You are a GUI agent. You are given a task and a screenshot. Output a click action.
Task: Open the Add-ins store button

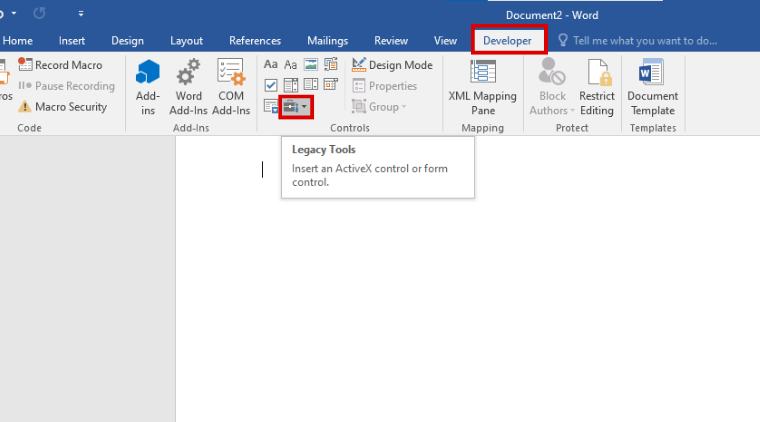[148, 87]
